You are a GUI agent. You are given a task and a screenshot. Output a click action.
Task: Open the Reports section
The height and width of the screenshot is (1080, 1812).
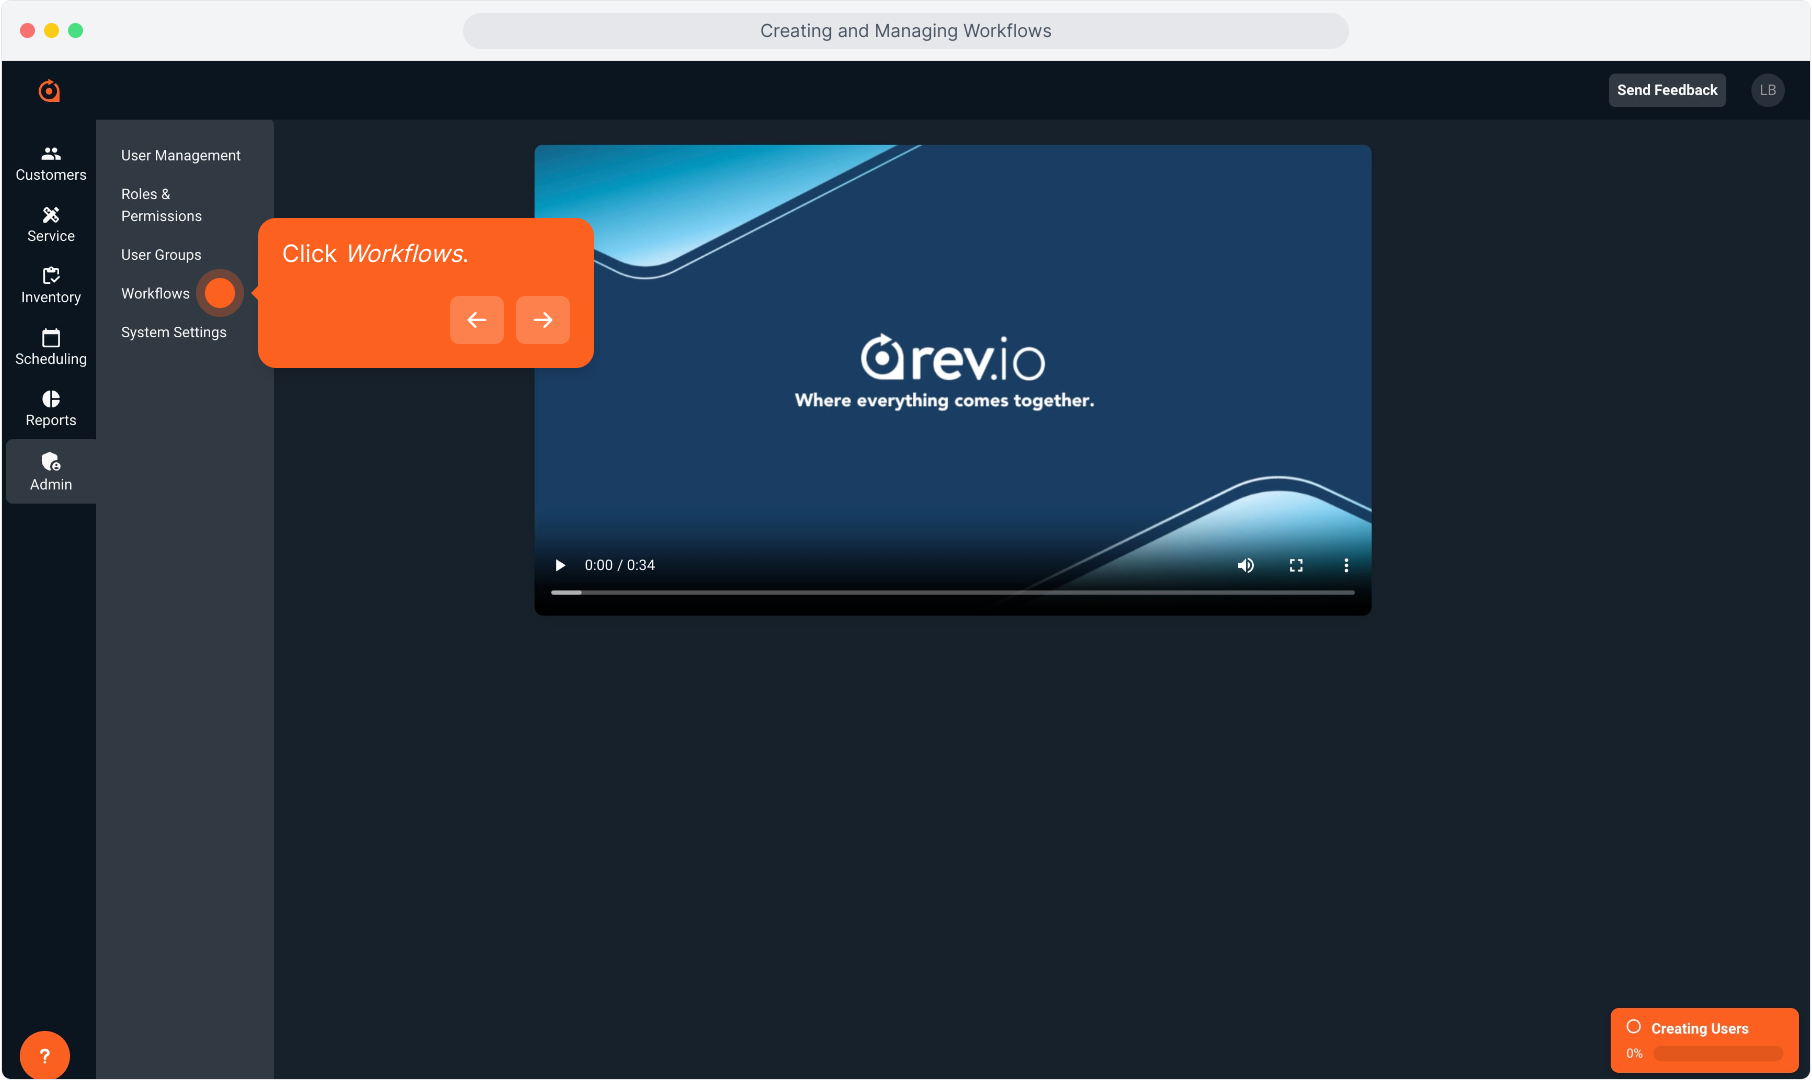pyautogui.click(x=51, y=409)
